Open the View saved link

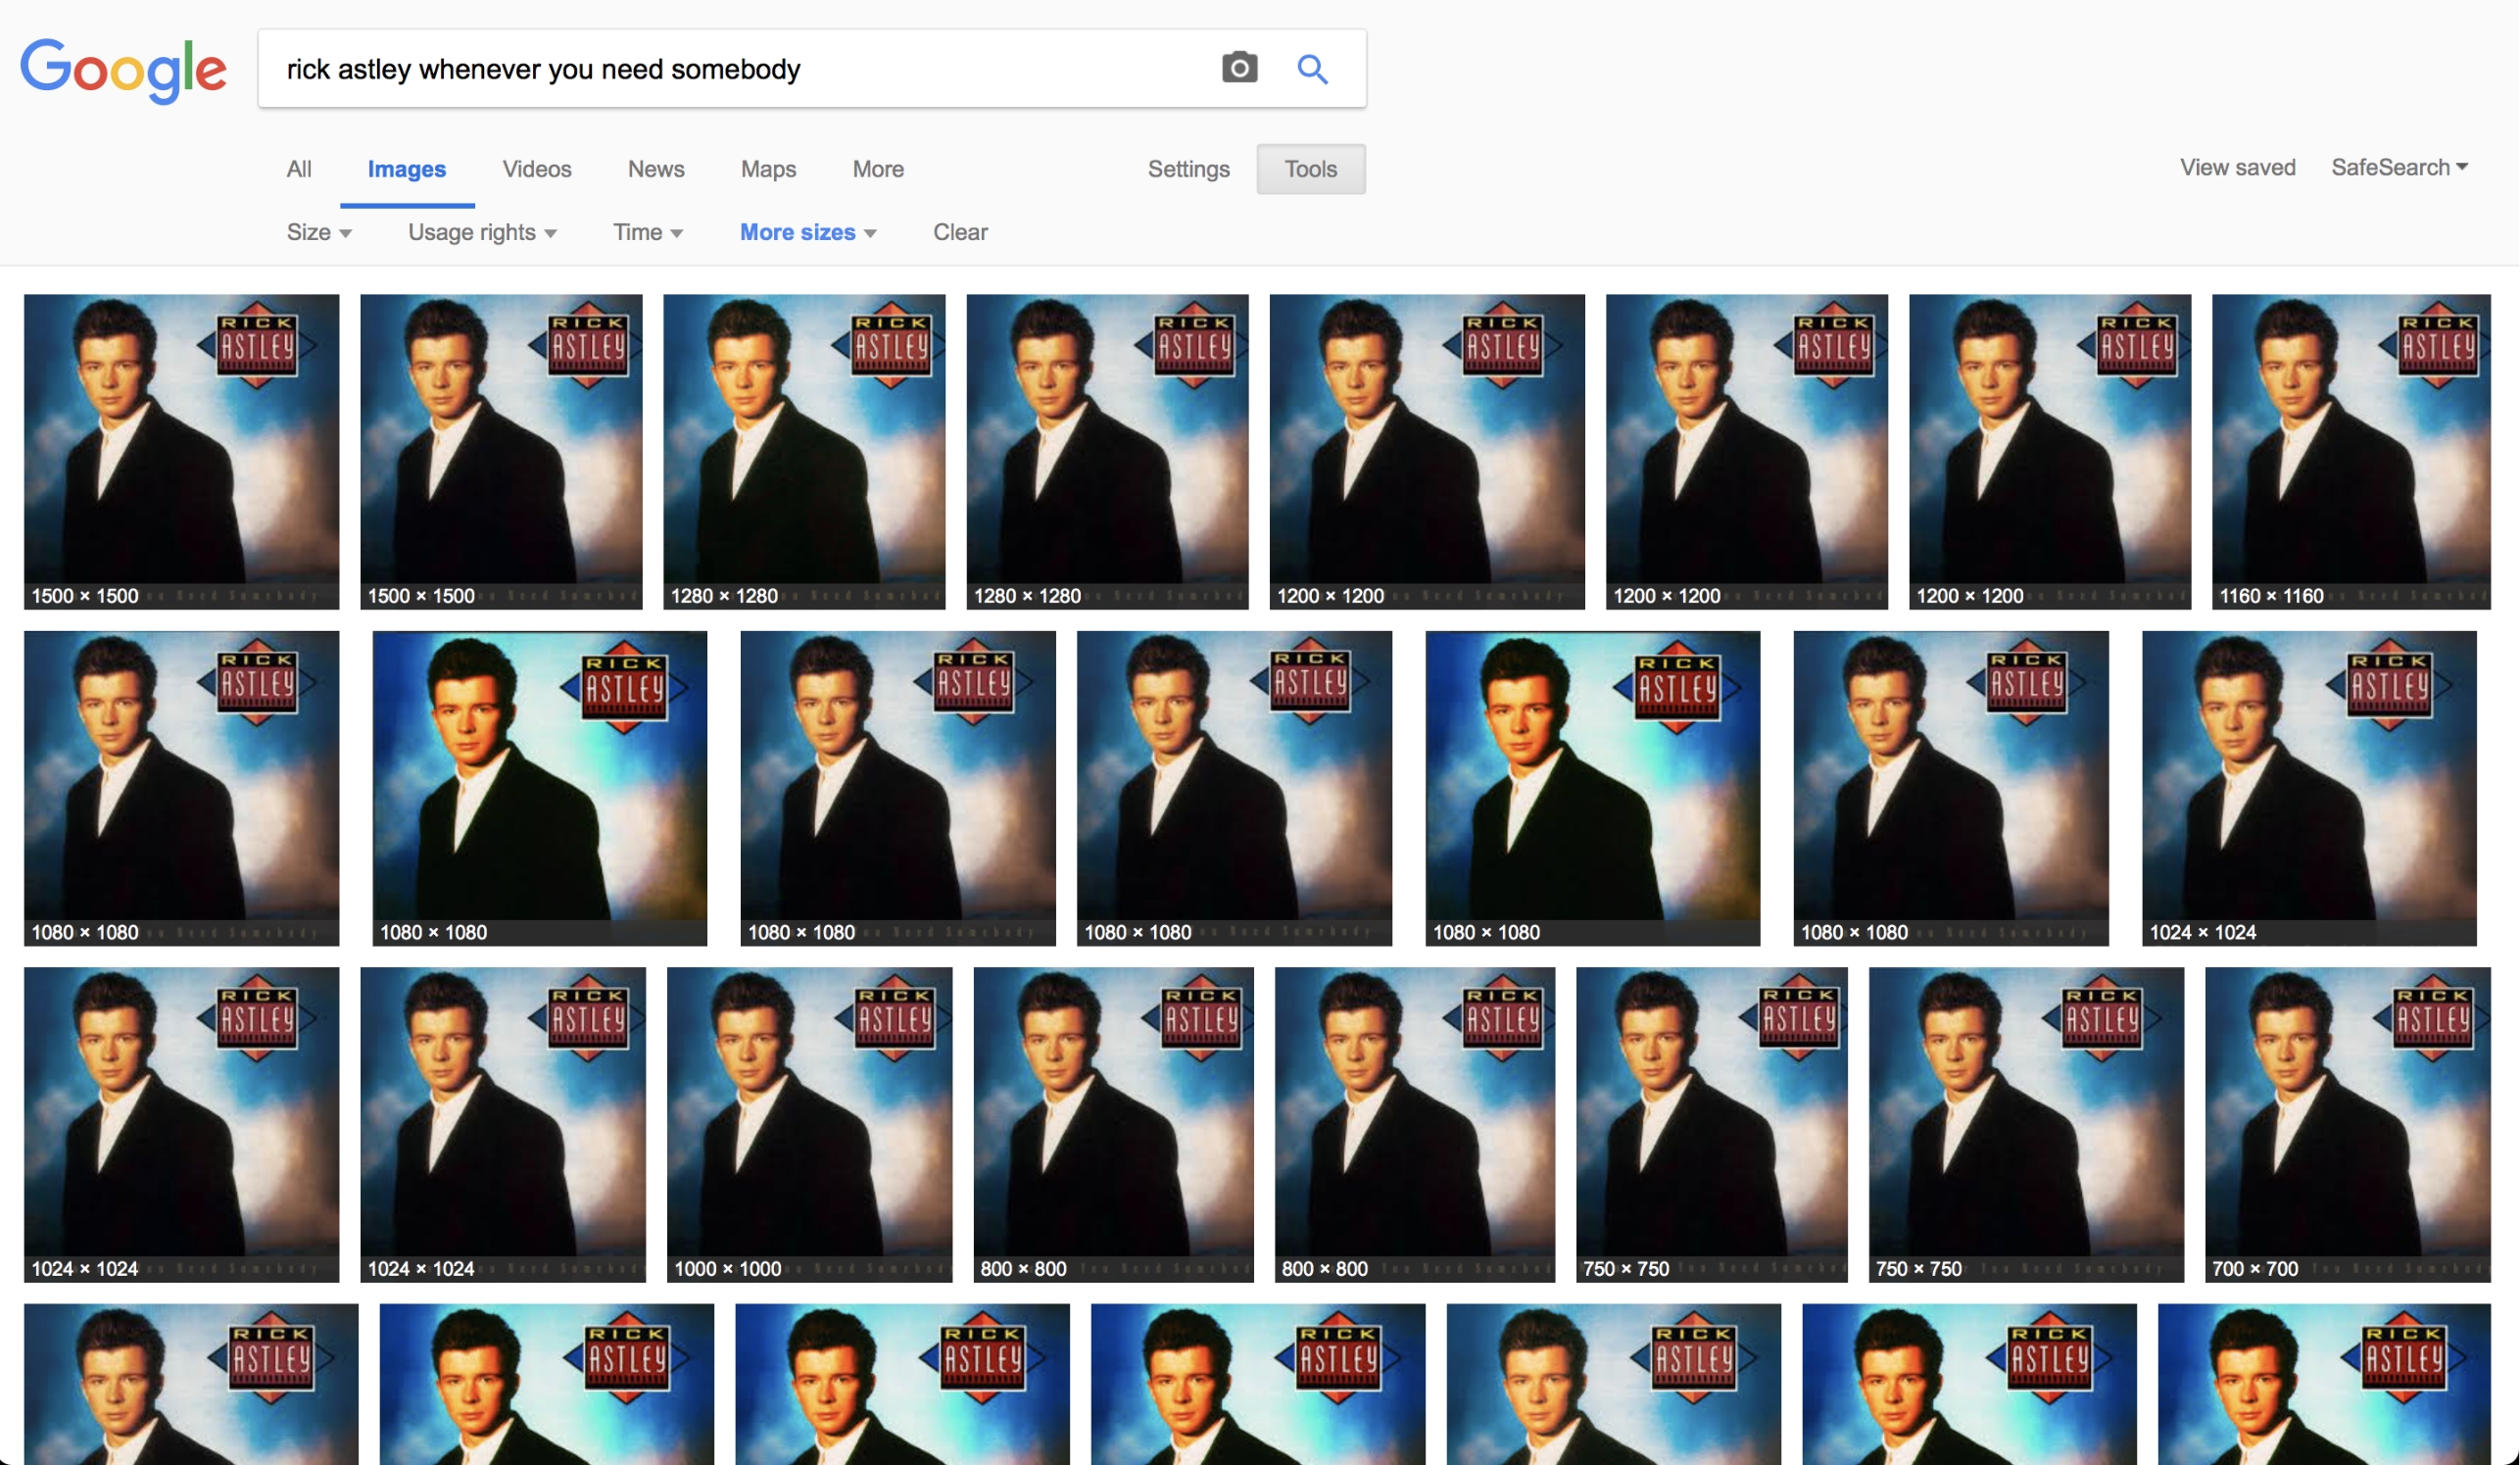[2237, 167]
